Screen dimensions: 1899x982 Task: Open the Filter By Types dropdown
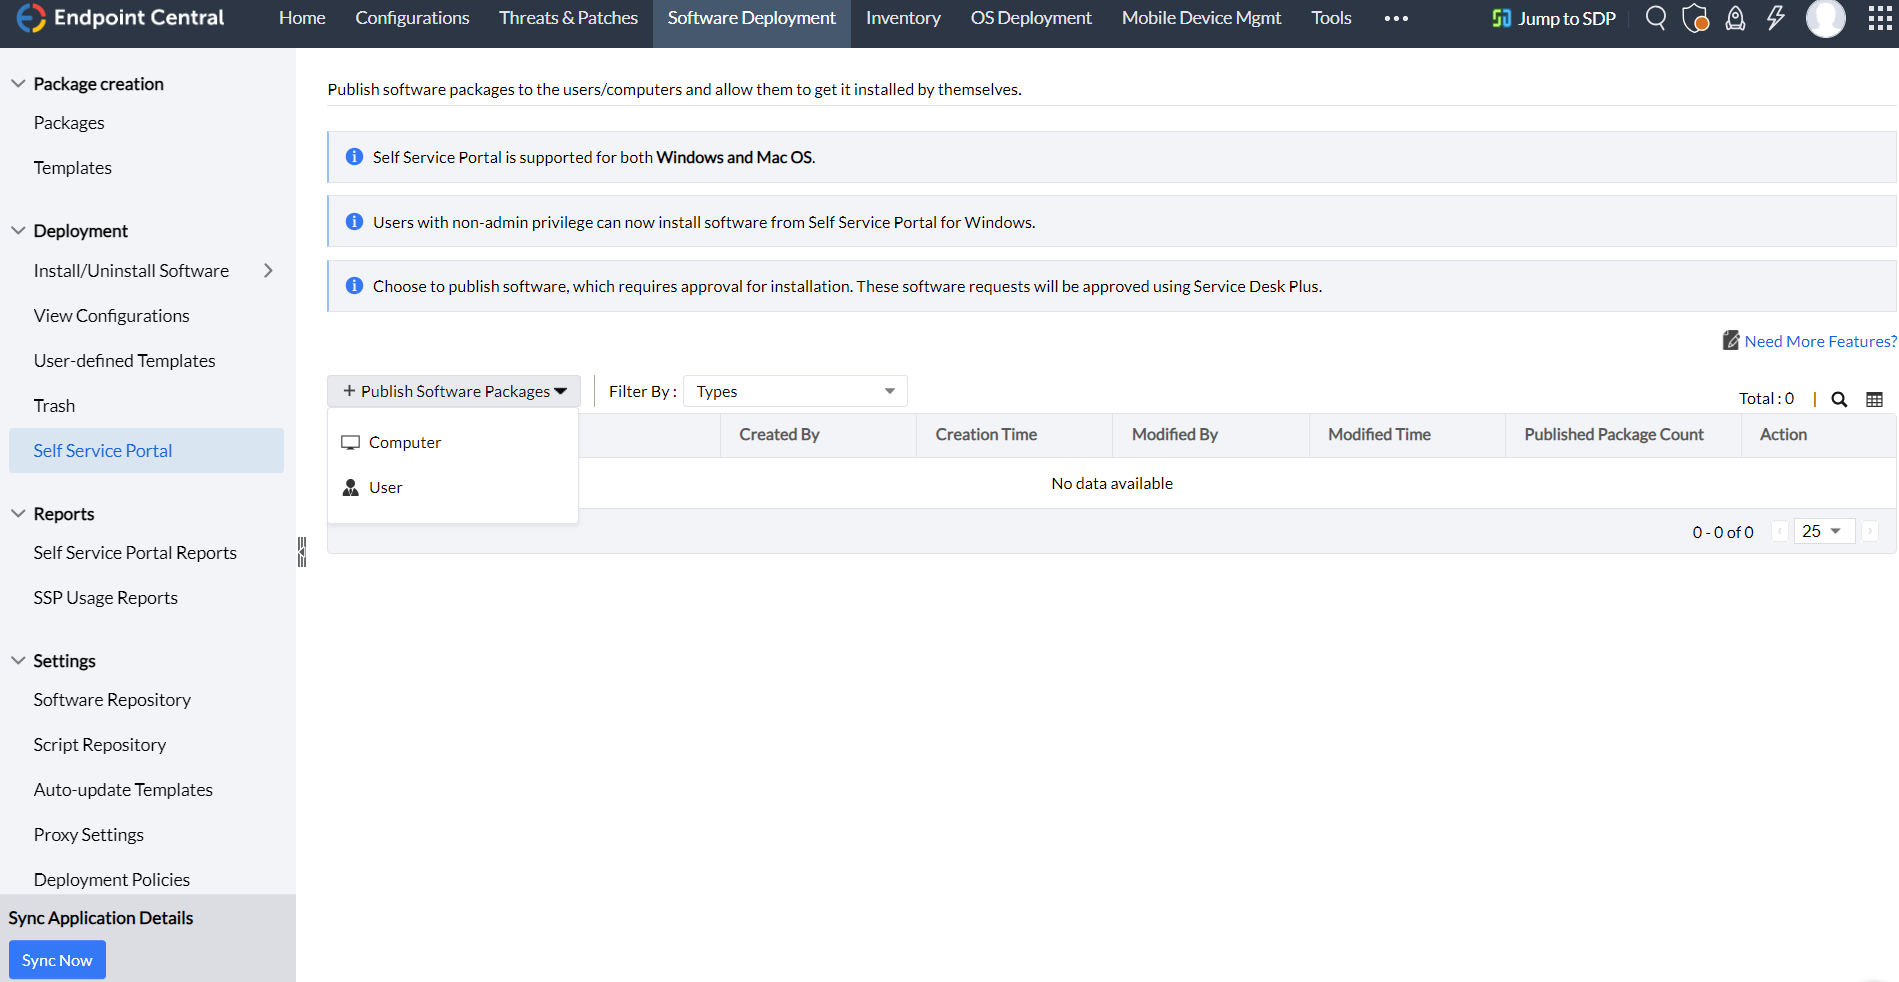click(795, 391)
